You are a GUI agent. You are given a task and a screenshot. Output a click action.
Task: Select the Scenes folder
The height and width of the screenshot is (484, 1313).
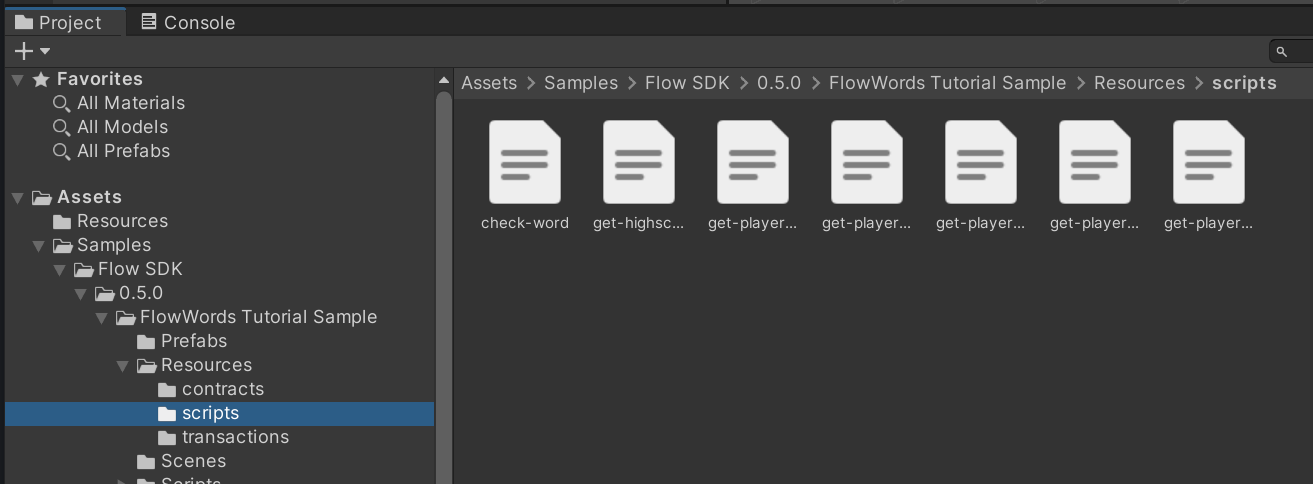(x=193, y=461)
